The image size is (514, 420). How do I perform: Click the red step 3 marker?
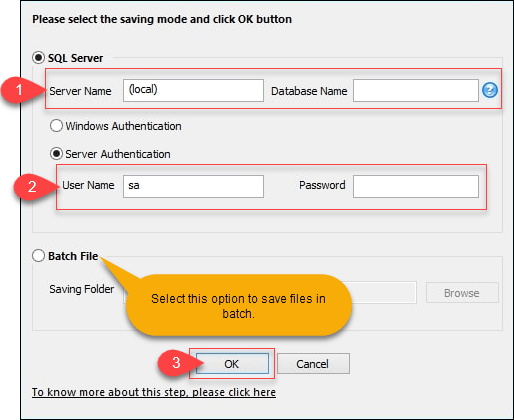click(x=176, y=363)
